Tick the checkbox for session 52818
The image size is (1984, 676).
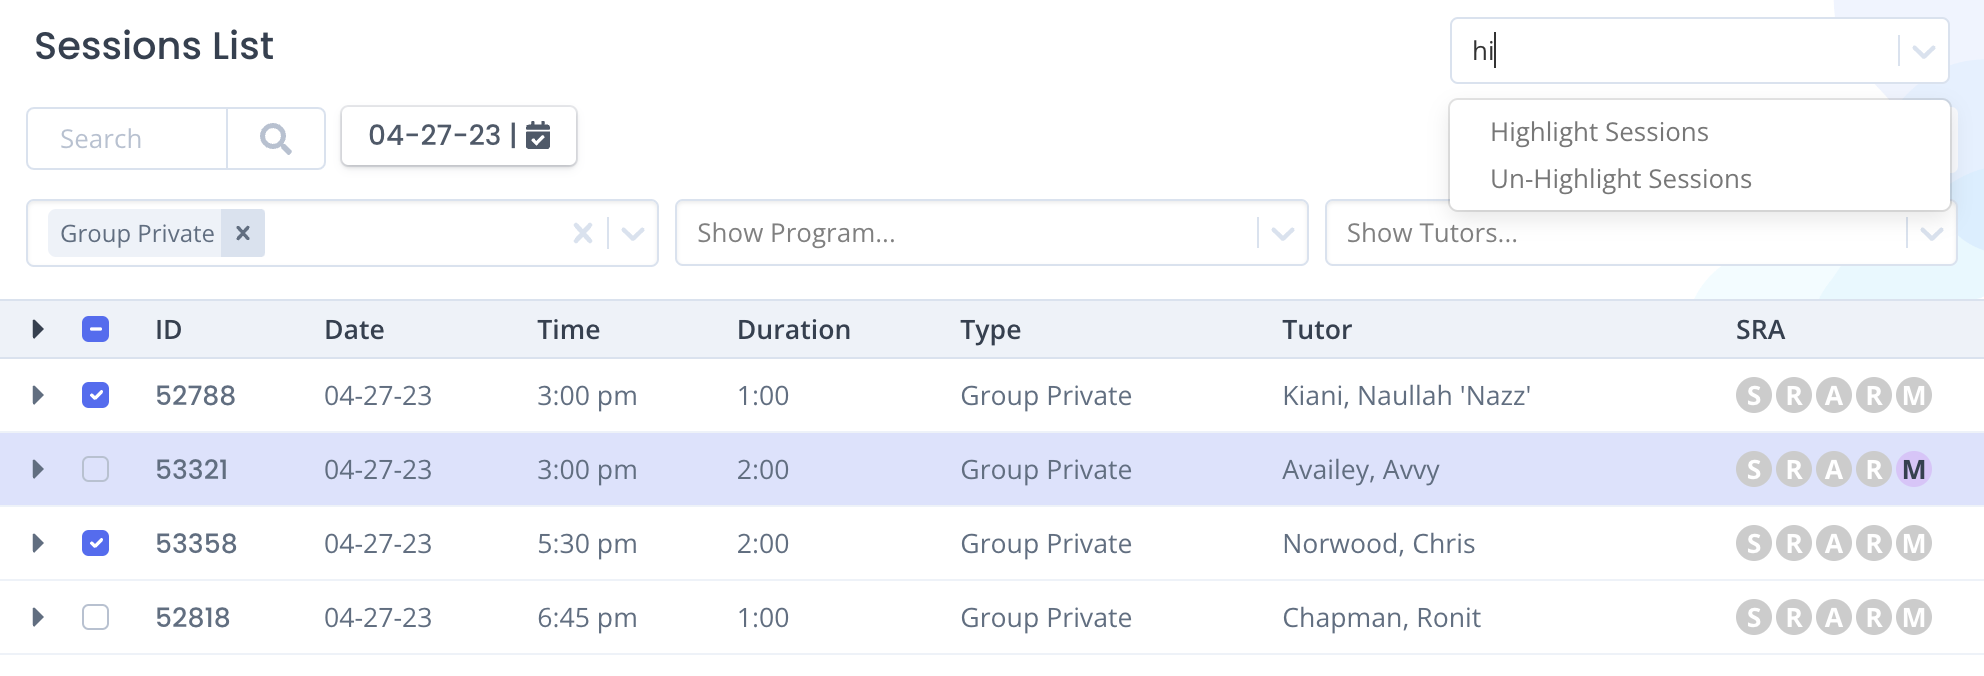click(x=96, y=617)
